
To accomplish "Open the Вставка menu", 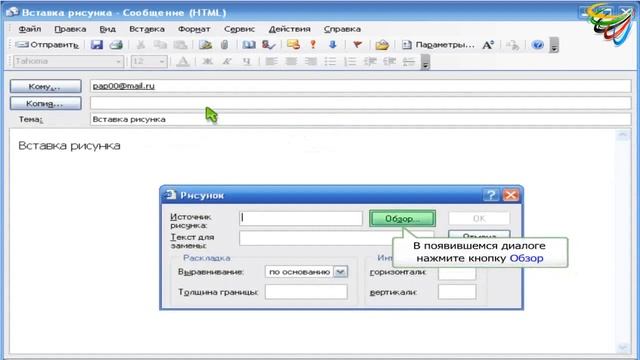I will tap(147, 29).
